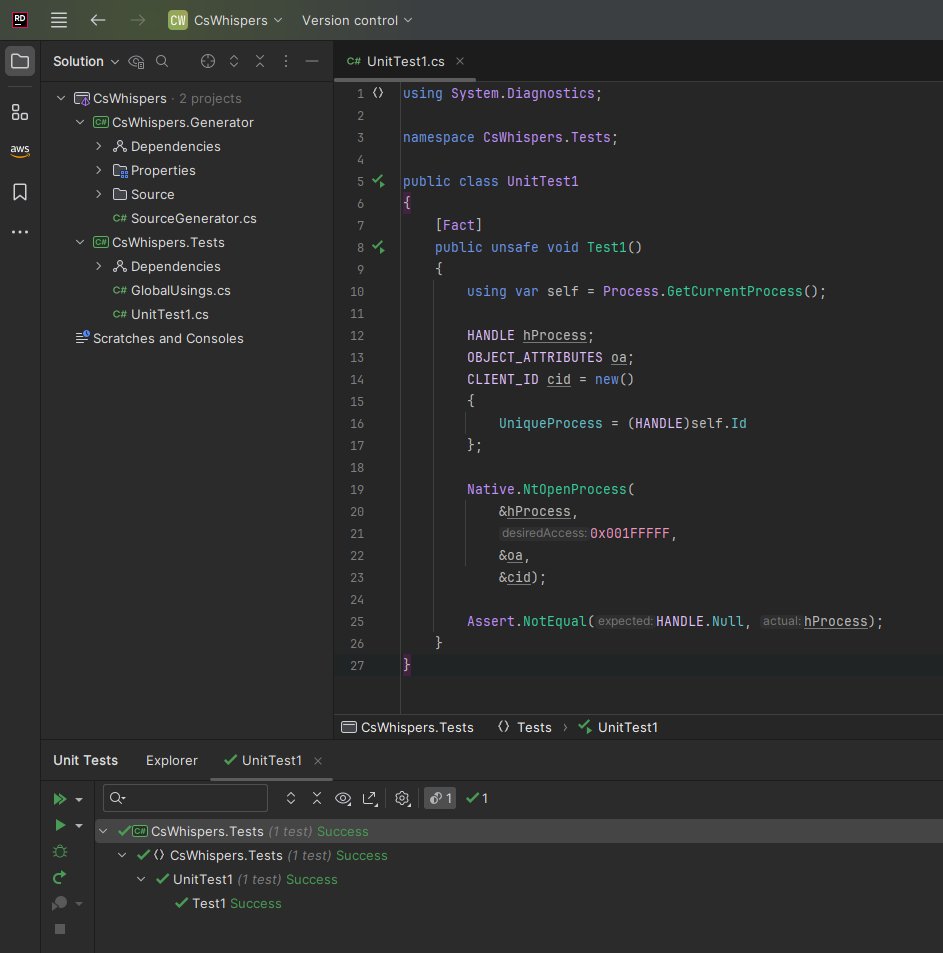Export unit test results

(370, 798)
